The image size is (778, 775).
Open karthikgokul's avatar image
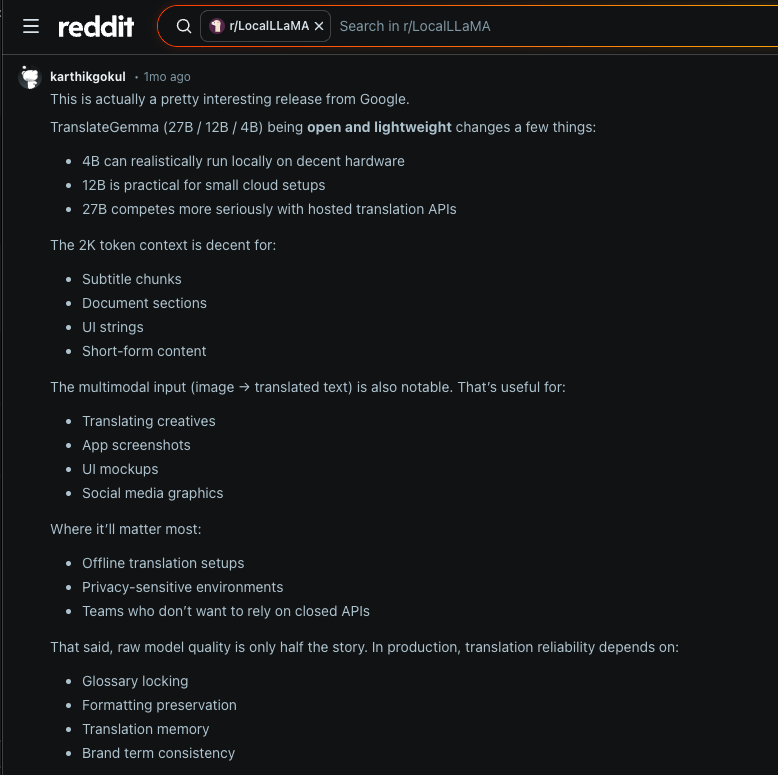click(x=31, y=78)
